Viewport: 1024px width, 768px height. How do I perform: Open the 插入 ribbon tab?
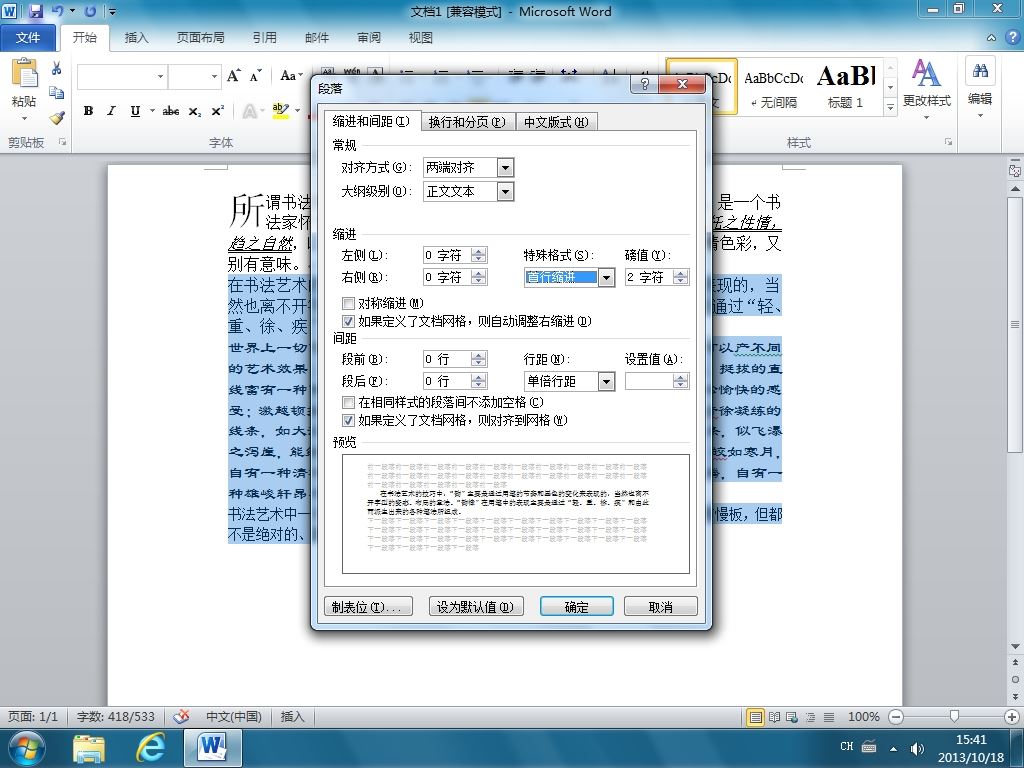pos(136,38)
